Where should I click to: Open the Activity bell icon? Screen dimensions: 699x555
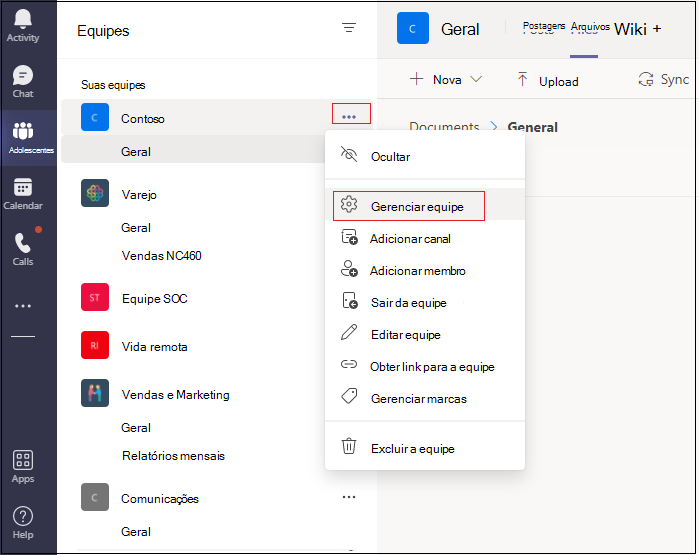point(23,19)
